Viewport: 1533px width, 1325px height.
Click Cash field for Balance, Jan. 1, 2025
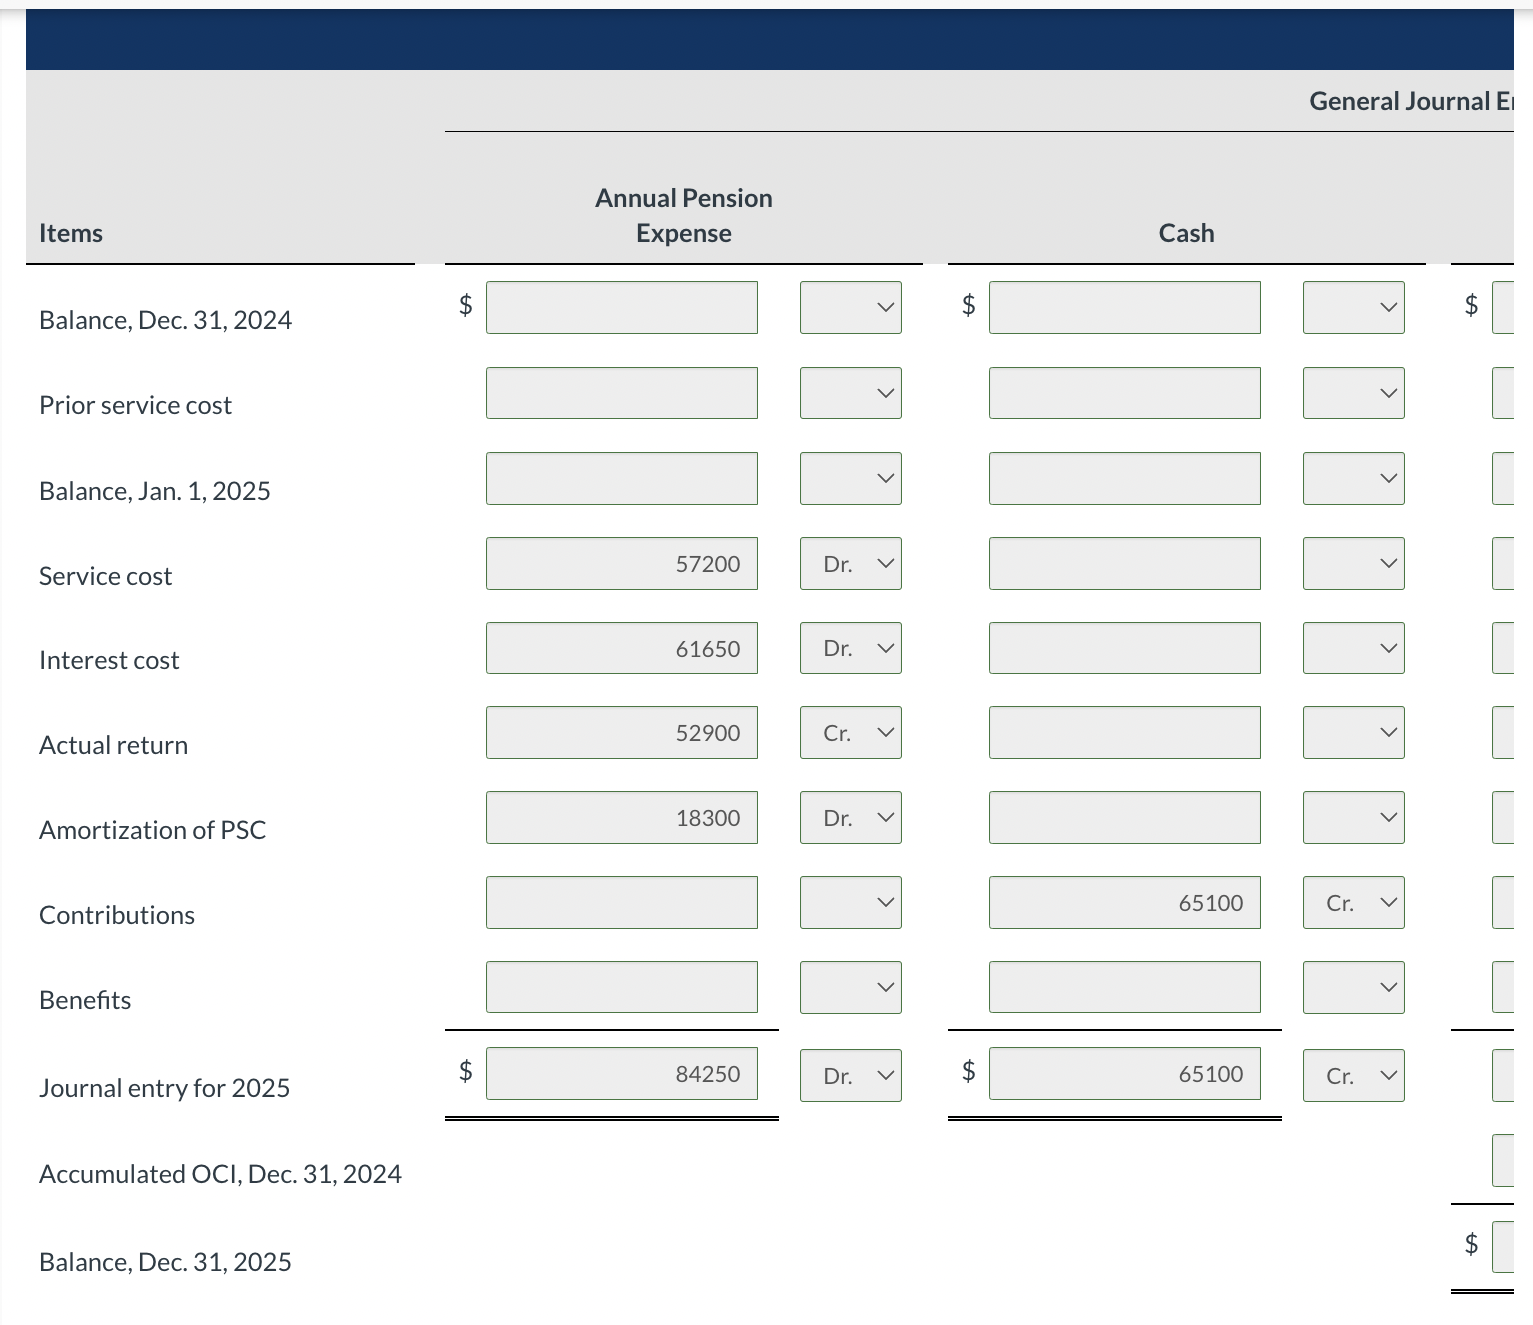click(x=1125, y=478)
